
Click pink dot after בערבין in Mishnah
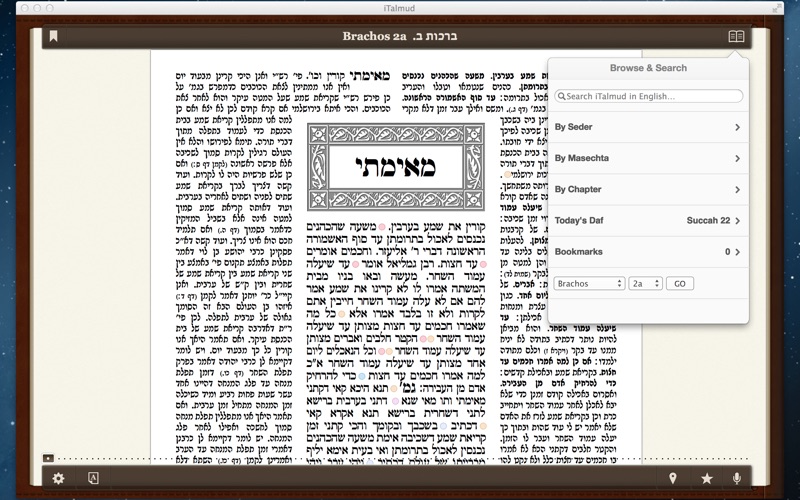pyautogui.click(x=381, y=227)
